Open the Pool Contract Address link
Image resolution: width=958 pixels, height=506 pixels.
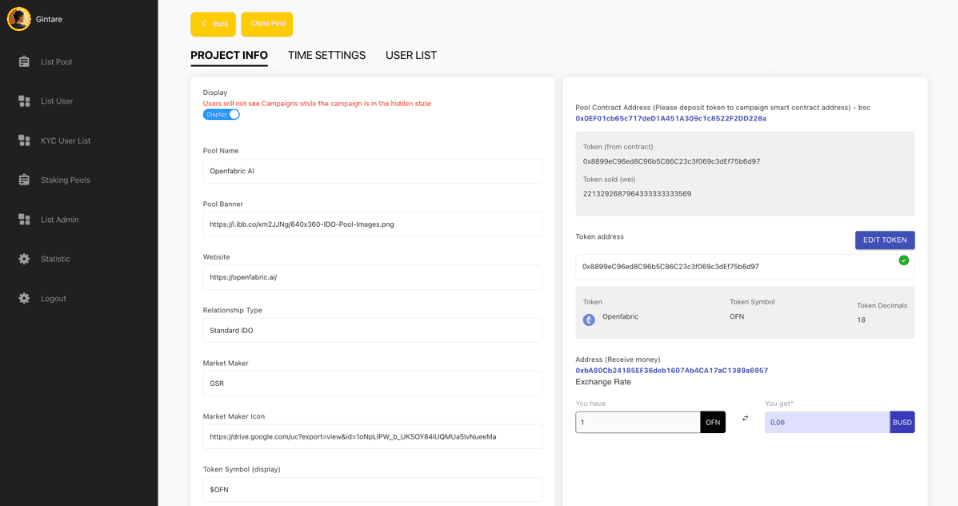pyautogui.click(x=670, y=119)
